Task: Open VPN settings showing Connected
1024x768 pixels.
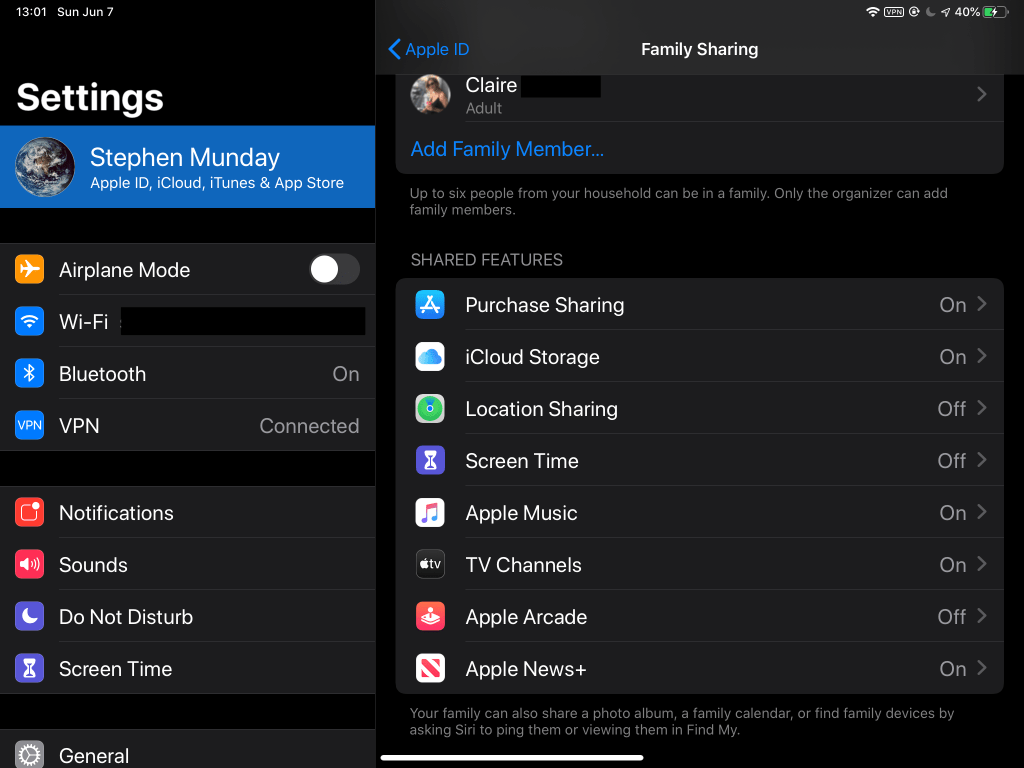Action: pyautogui.click(x=187, y=426)
